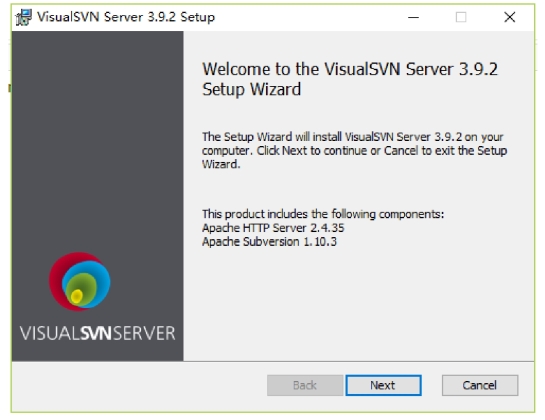Click the VISUALSVNSERVER wordmark text

98,333
